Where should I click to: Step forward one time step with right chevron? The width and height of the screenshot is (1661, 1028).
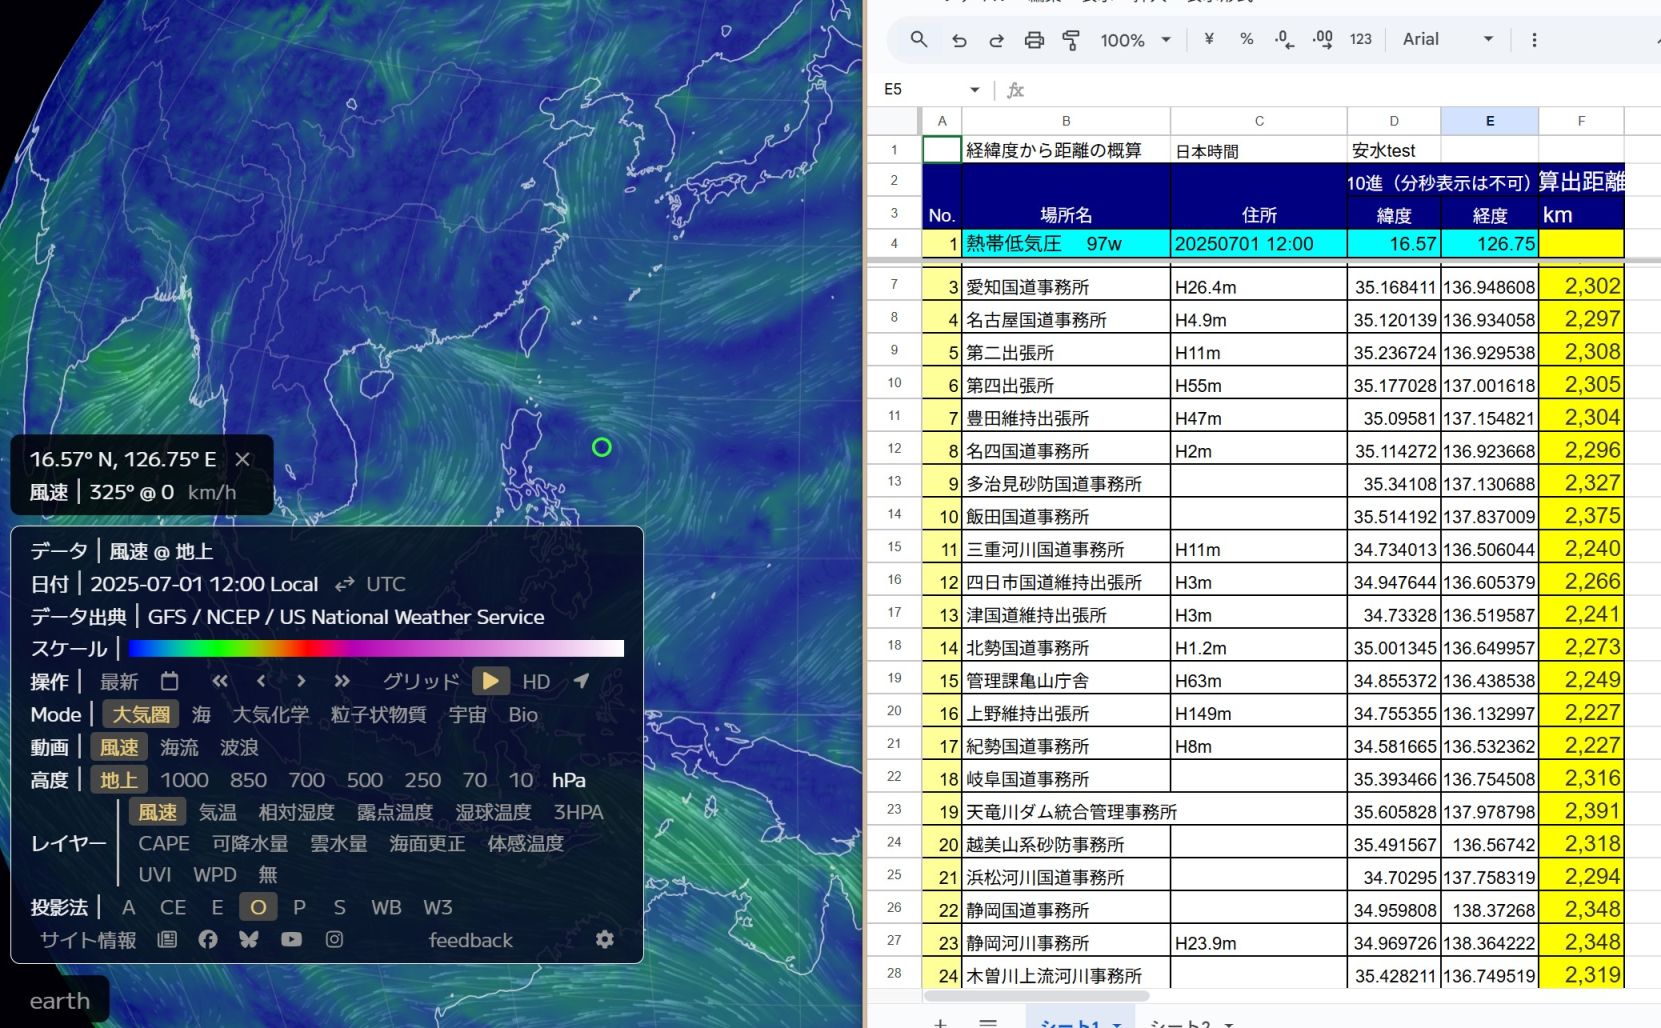301,681
